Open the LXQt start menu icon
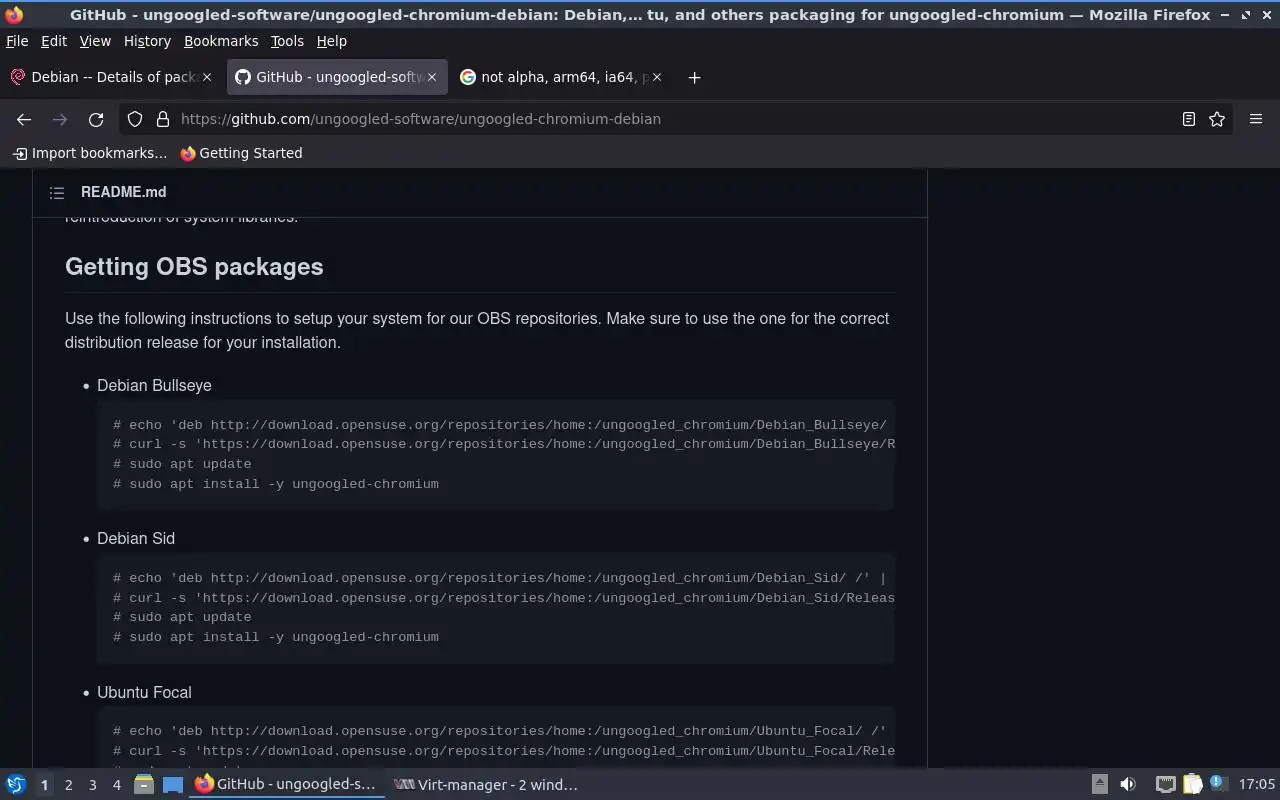1280x800 pixels. 16,785
